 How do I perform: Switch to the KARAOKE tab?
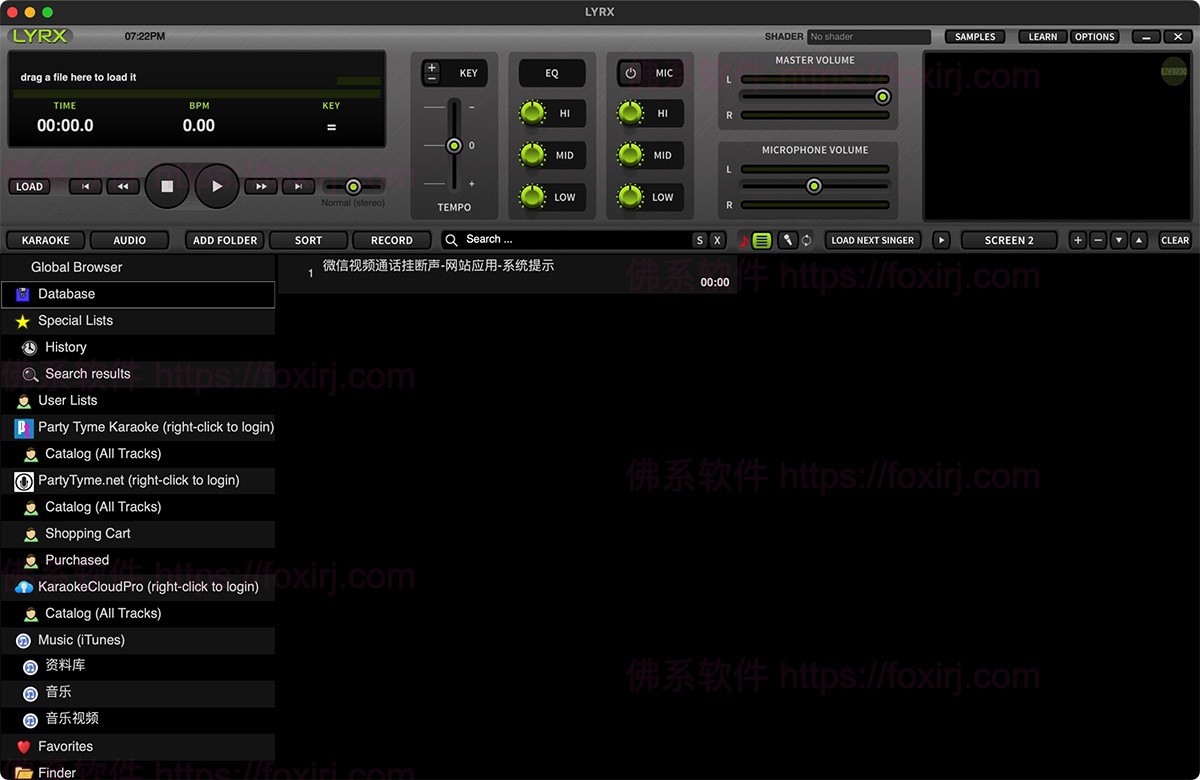(x=45, y=240)
